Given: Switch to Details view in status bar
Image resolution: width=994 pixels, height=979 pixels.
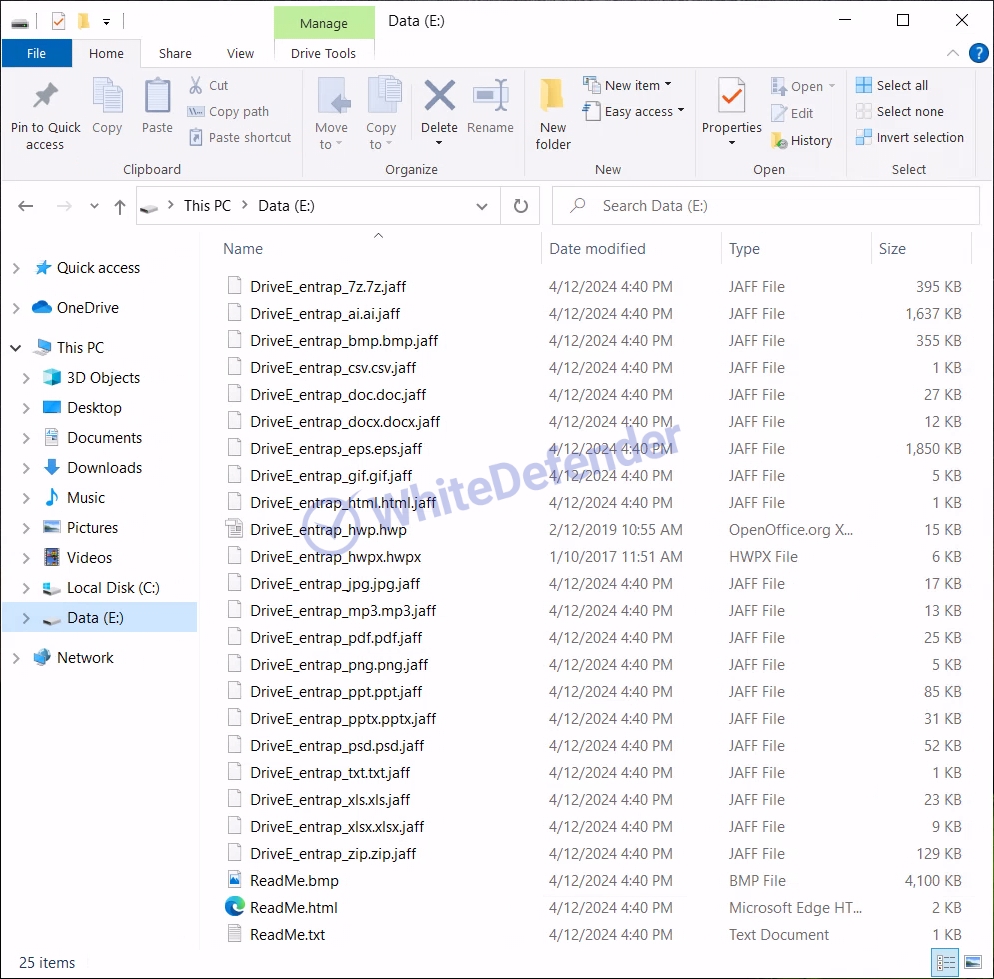Looking at the screenshot, I should (946, 963).
